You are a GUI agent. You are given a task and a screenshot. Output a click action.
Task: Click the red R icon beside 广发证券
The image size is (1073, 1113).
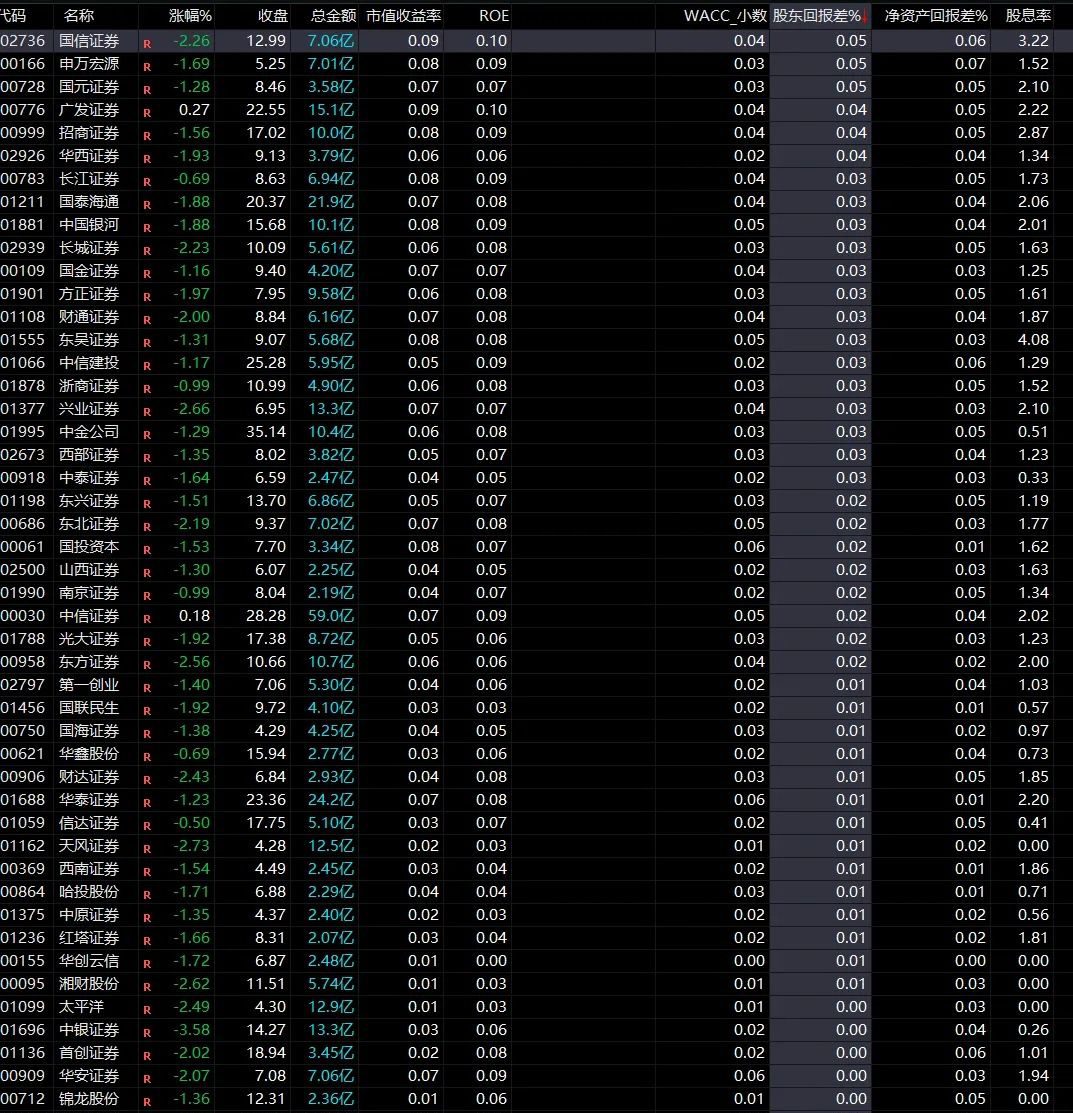click(147, 113)
